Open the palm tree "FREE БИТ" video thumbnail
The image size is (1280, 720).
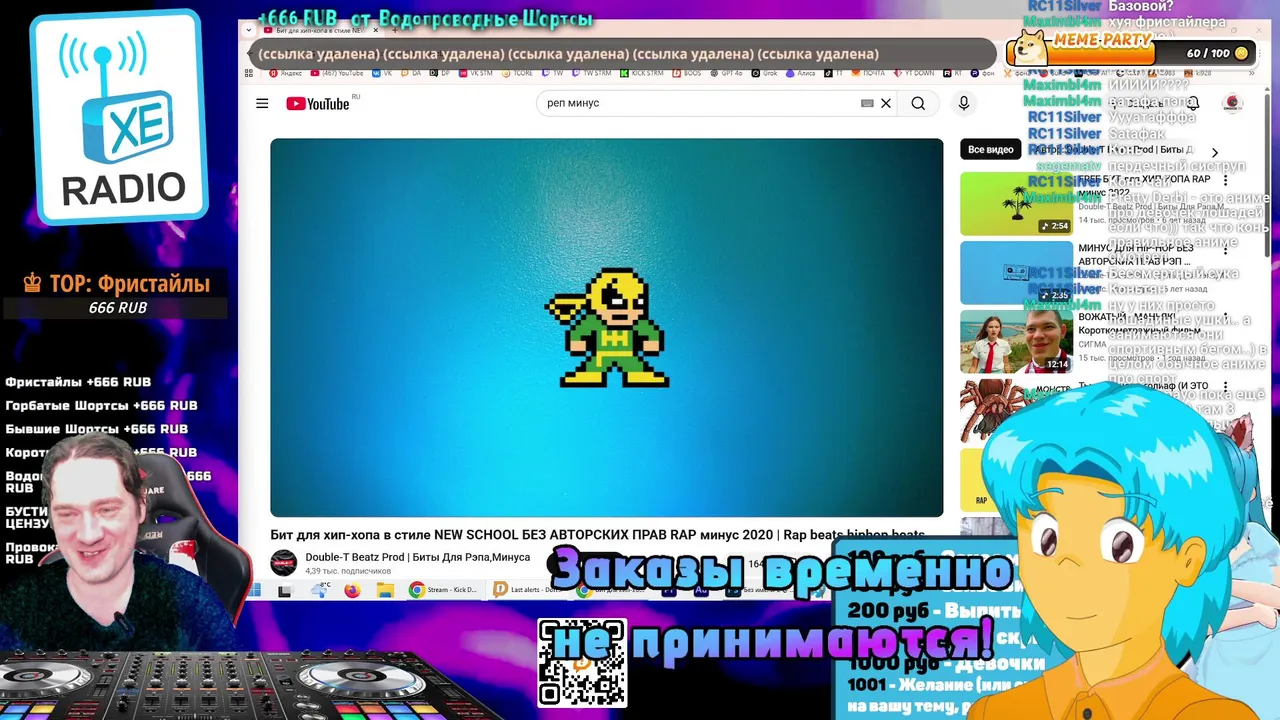click(1016, 204)
